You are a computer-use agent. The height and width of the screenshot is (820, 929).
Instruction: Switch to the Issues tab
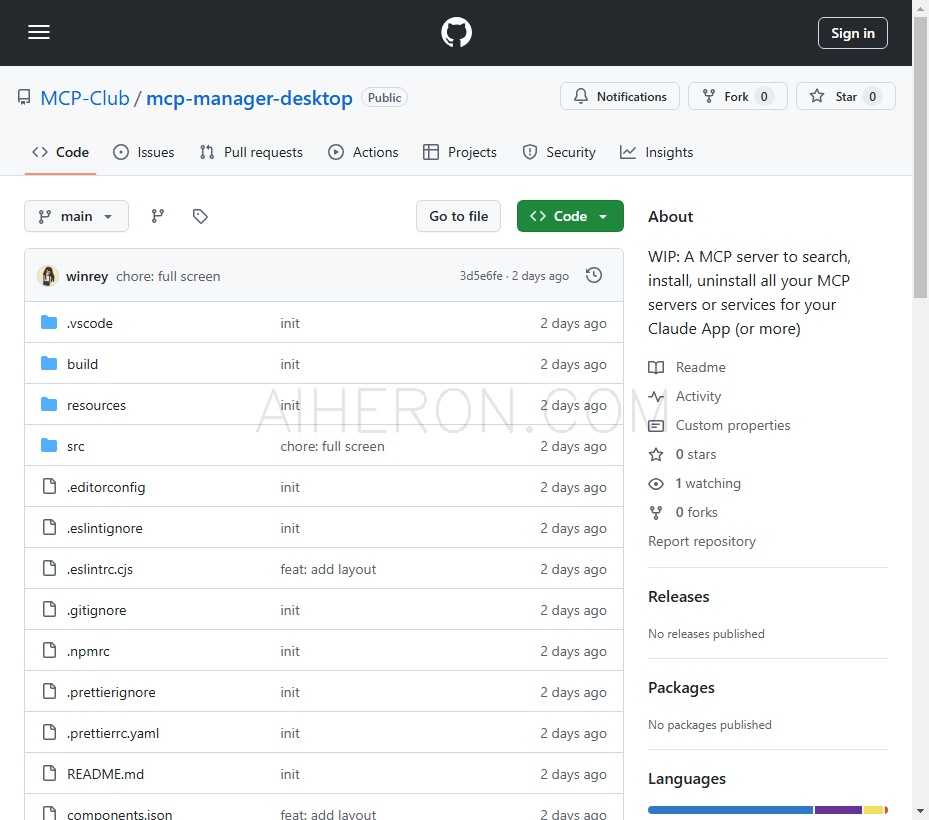pos(143,152)
